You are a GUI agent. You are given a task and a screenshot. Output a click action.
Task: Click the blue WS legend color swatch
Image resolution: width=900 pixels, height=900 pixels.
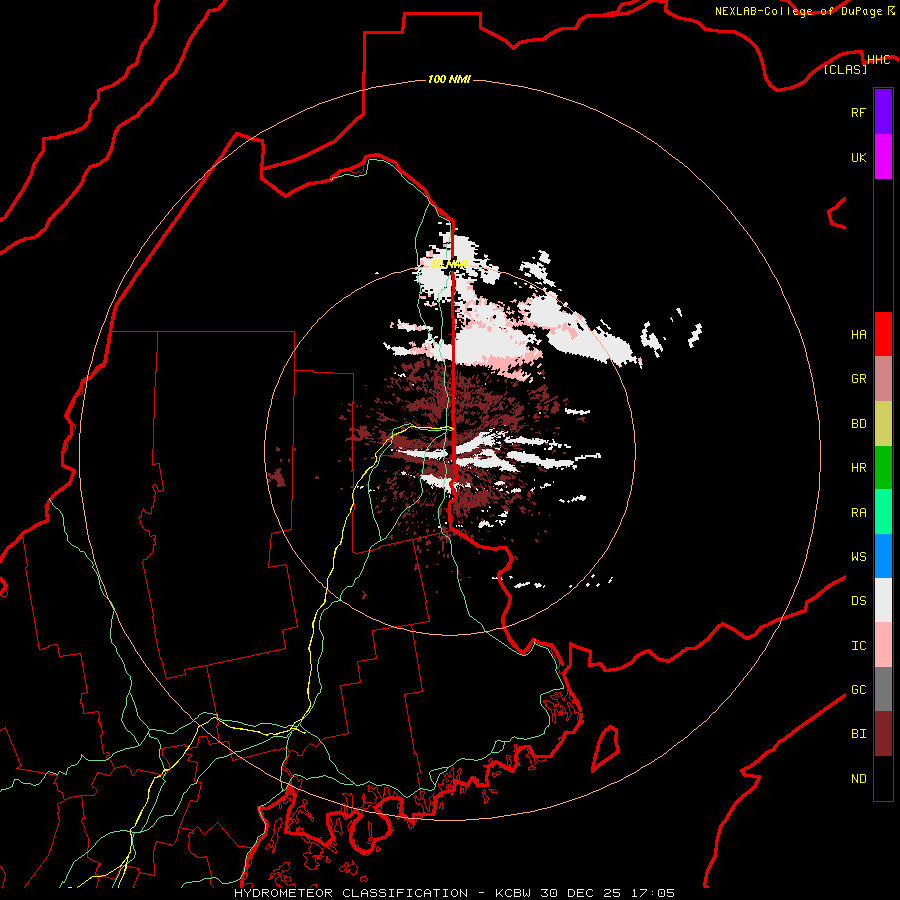[883, 556]
